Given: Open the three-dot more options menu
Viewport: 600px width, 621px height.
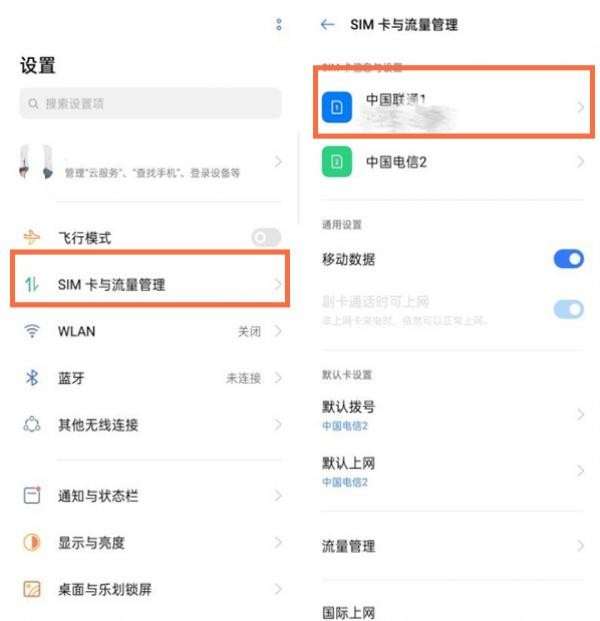Looking at the screenshot, I should coord(279,25).
